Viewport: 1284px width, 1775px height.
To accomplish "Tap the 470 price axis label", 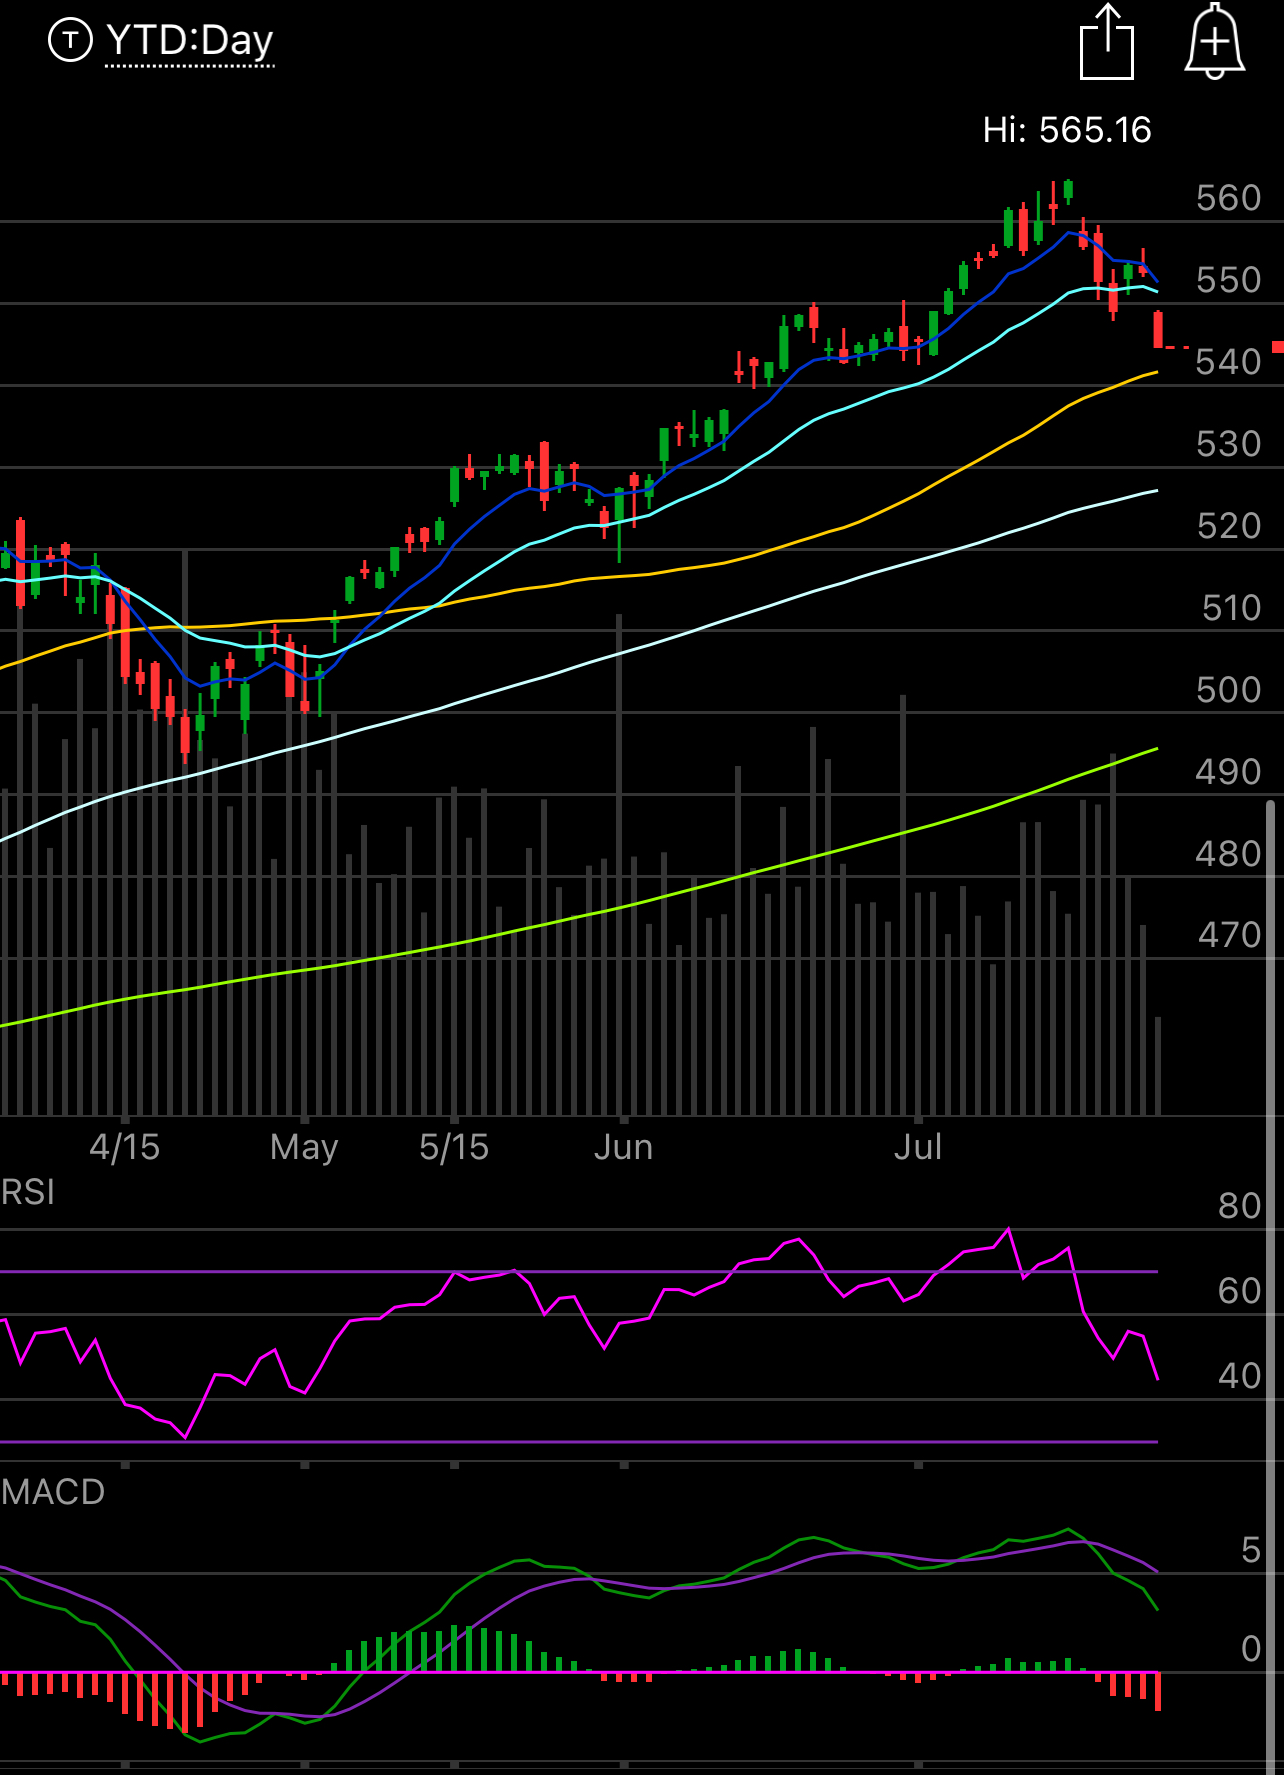I will pyautogui.click(x=1228, y=935).
